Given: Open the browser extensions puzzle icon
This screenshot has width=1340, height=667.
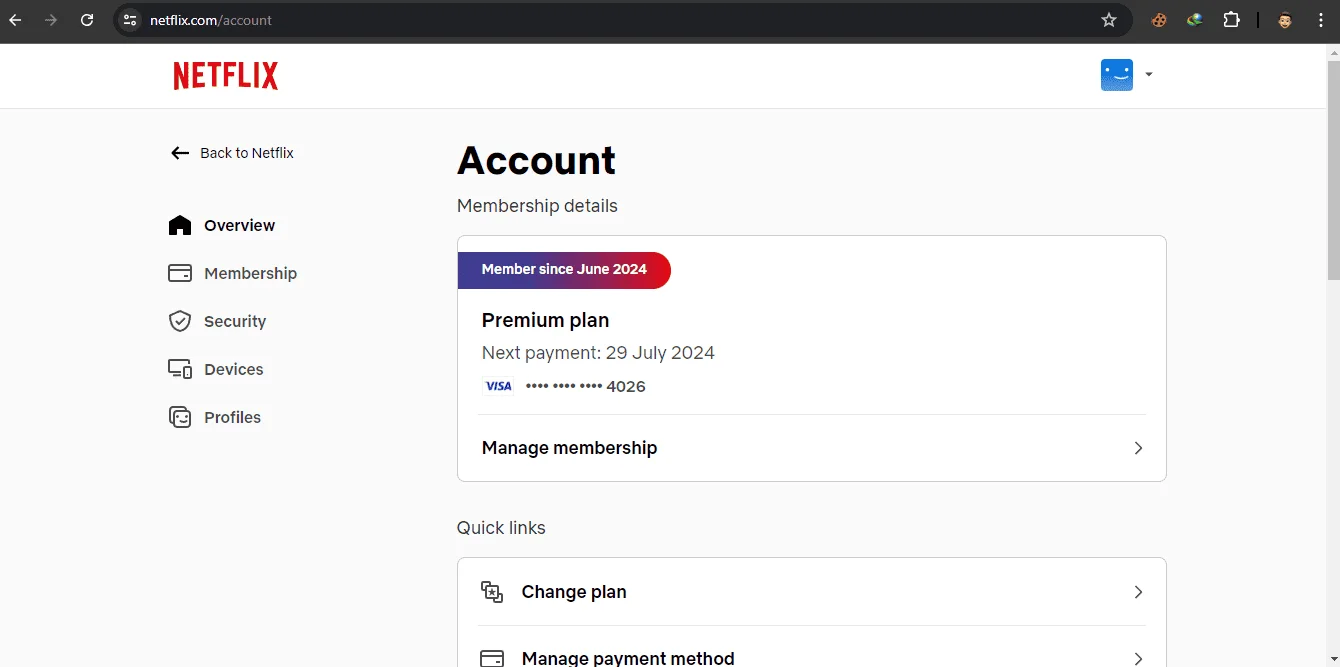Looking at the screenshot, I should click(1231, 20).
